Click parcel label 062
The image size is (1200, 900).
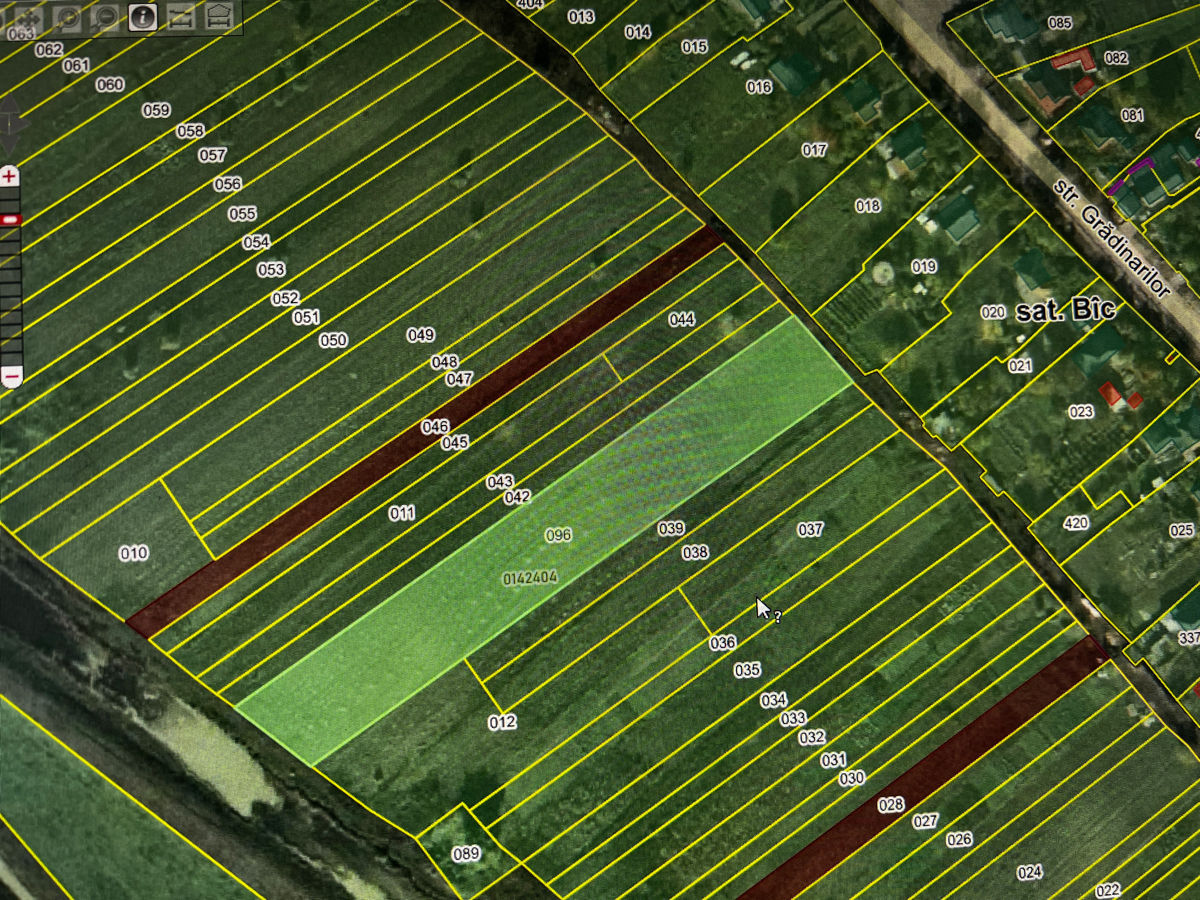[49, 49]
